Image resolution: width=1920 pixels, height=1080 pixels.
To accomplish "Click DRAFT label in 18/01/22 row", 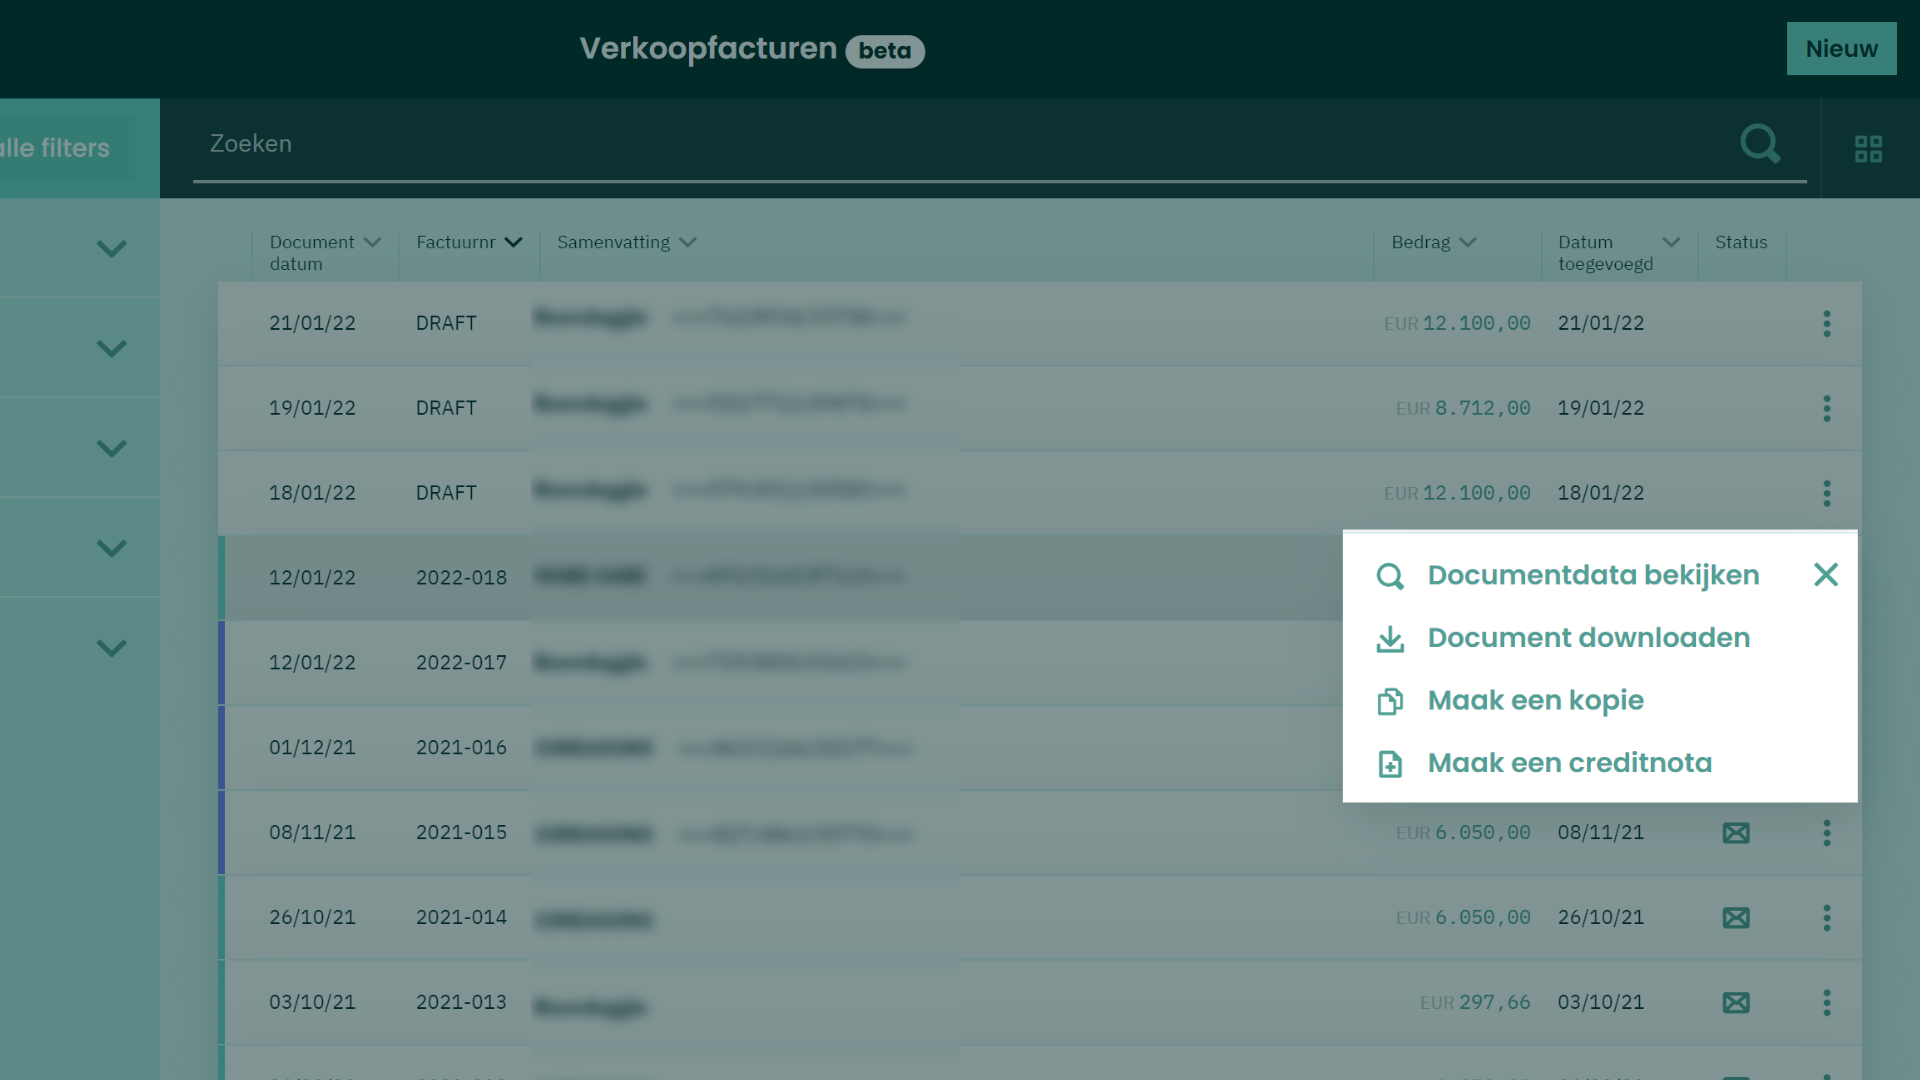I will pos(446,493).
